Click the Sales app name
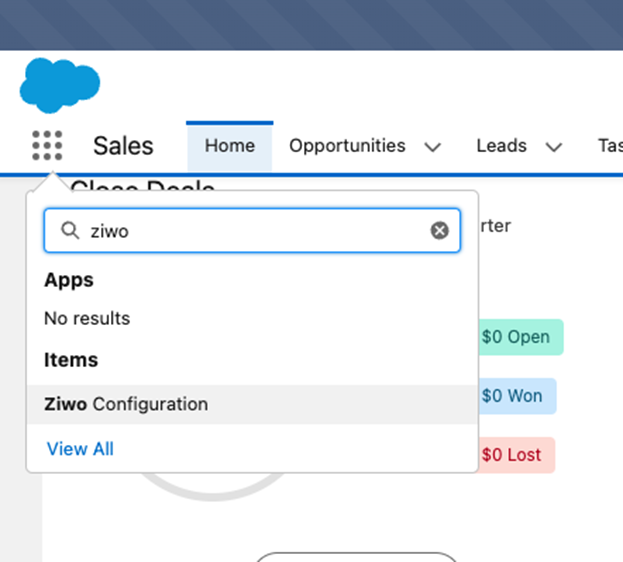The image size is (623, 562). [x=123, y=146]
